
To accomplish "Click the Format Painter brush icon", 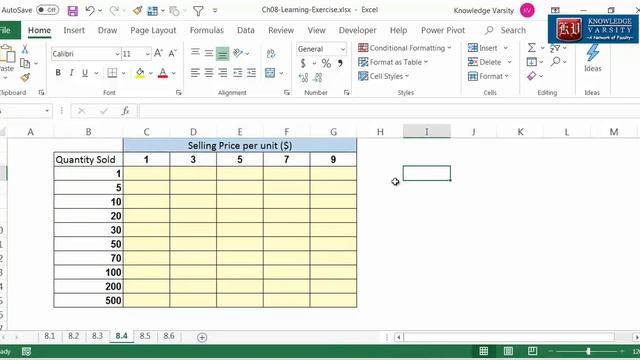I will tap(25, 77).
